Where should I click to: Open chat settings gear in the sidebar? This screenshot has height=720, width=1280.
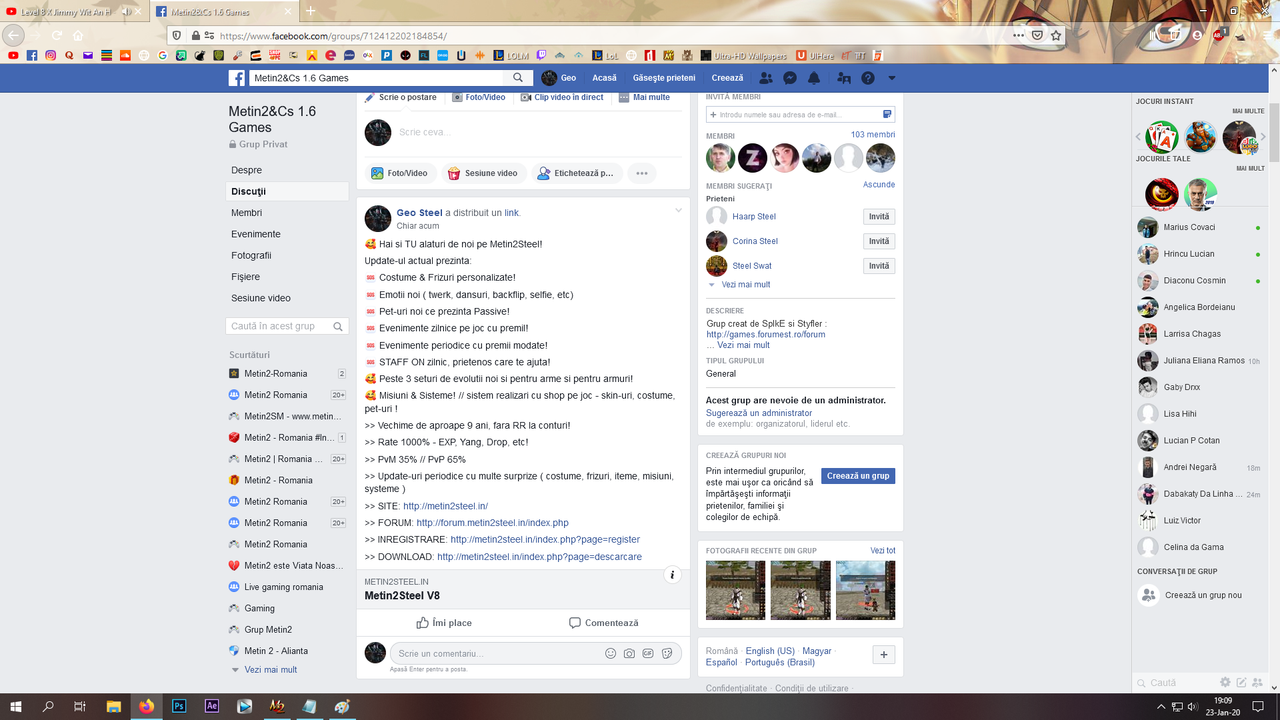[1225, 682]
